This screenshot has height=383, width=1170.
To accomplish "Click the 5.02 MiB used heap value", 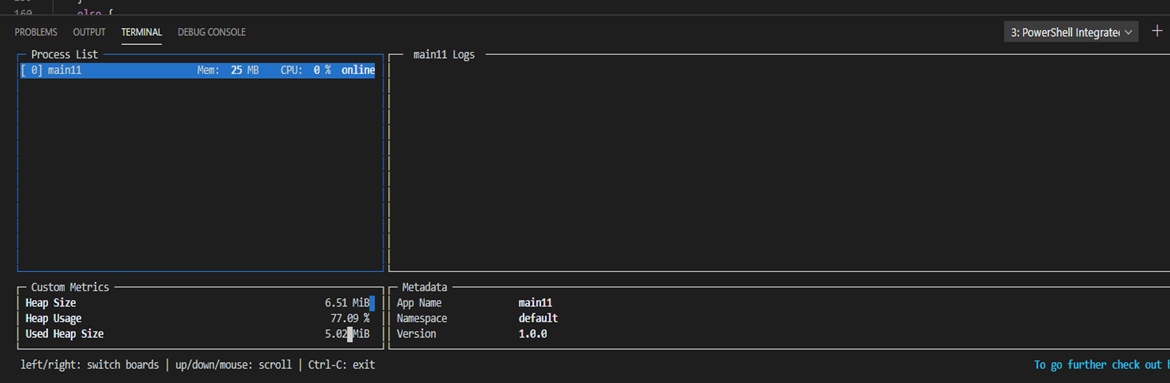I will click(347, 334).
